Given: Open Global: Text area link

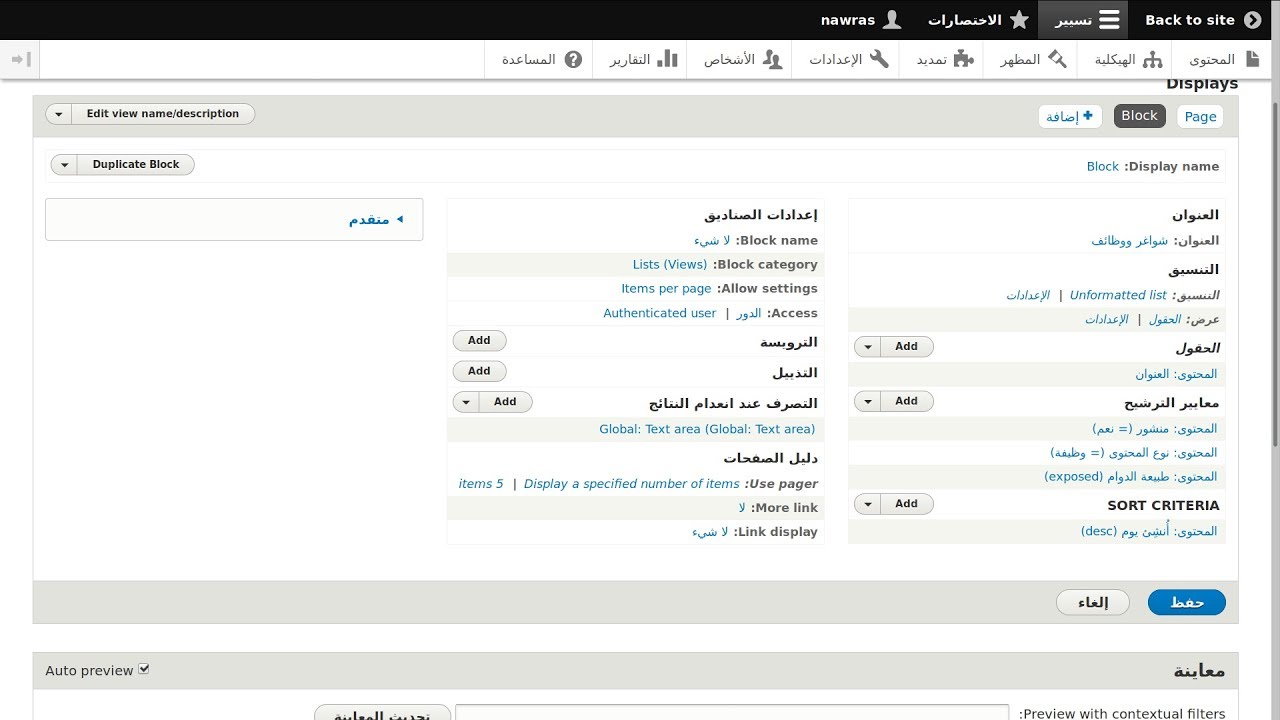Looking at the screenshot, I should [707, 429].
